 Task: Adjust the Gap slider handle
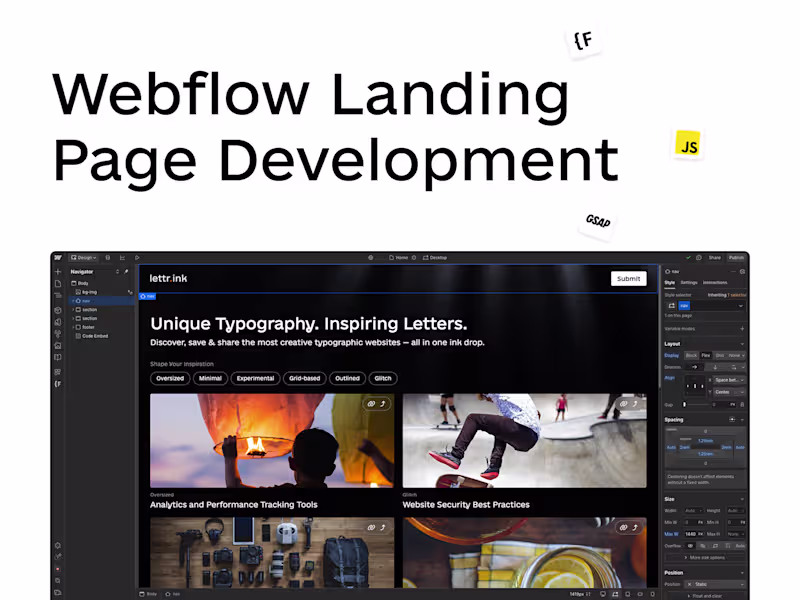pyautogui.click(x=685, y=405)
